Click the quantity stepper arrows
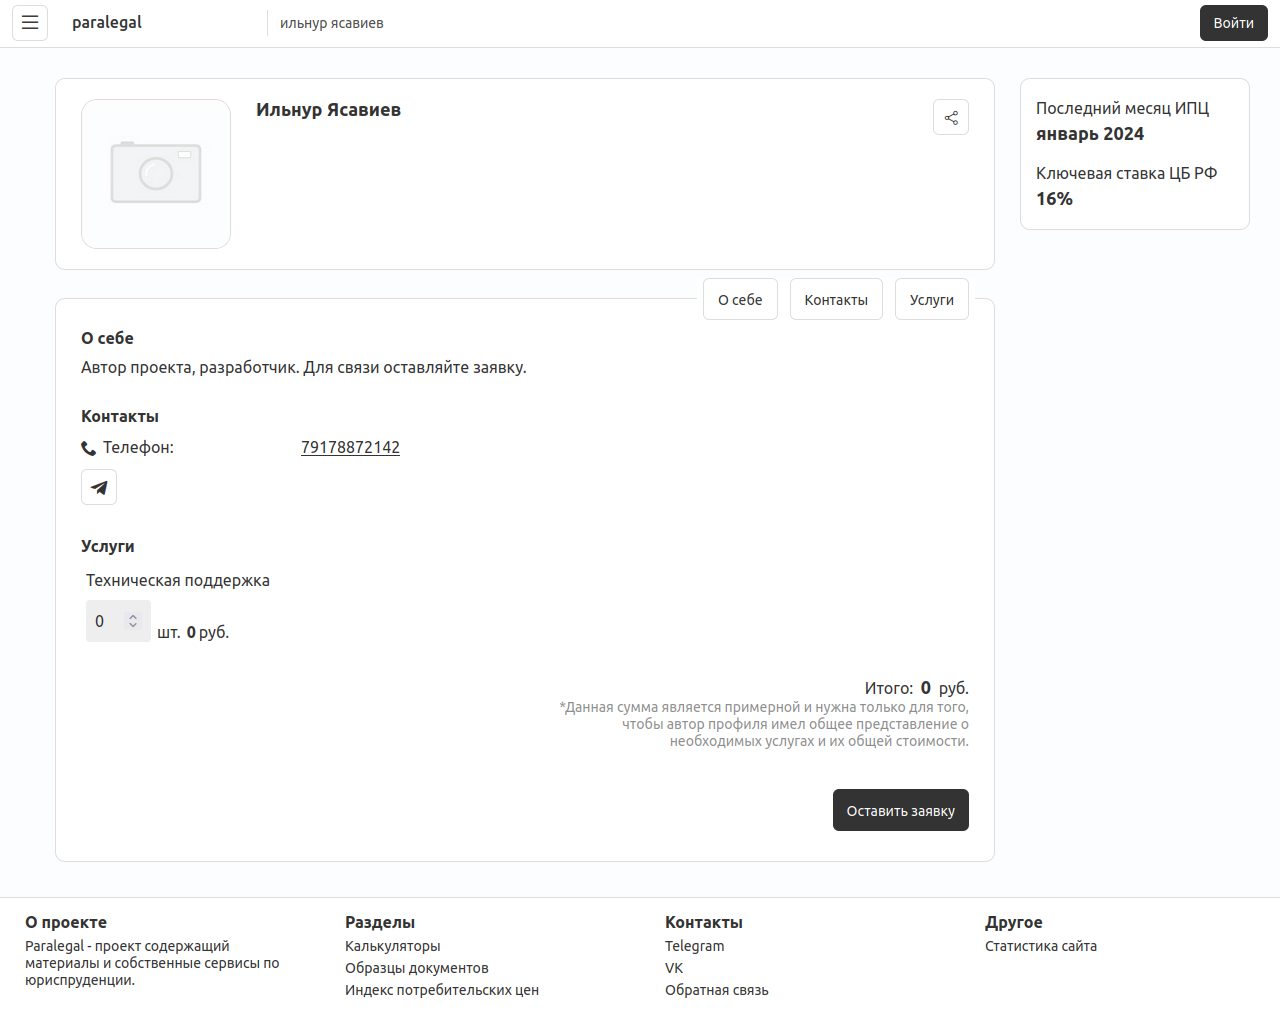The image size is (1280, 1022). click(x=133, y=621)
